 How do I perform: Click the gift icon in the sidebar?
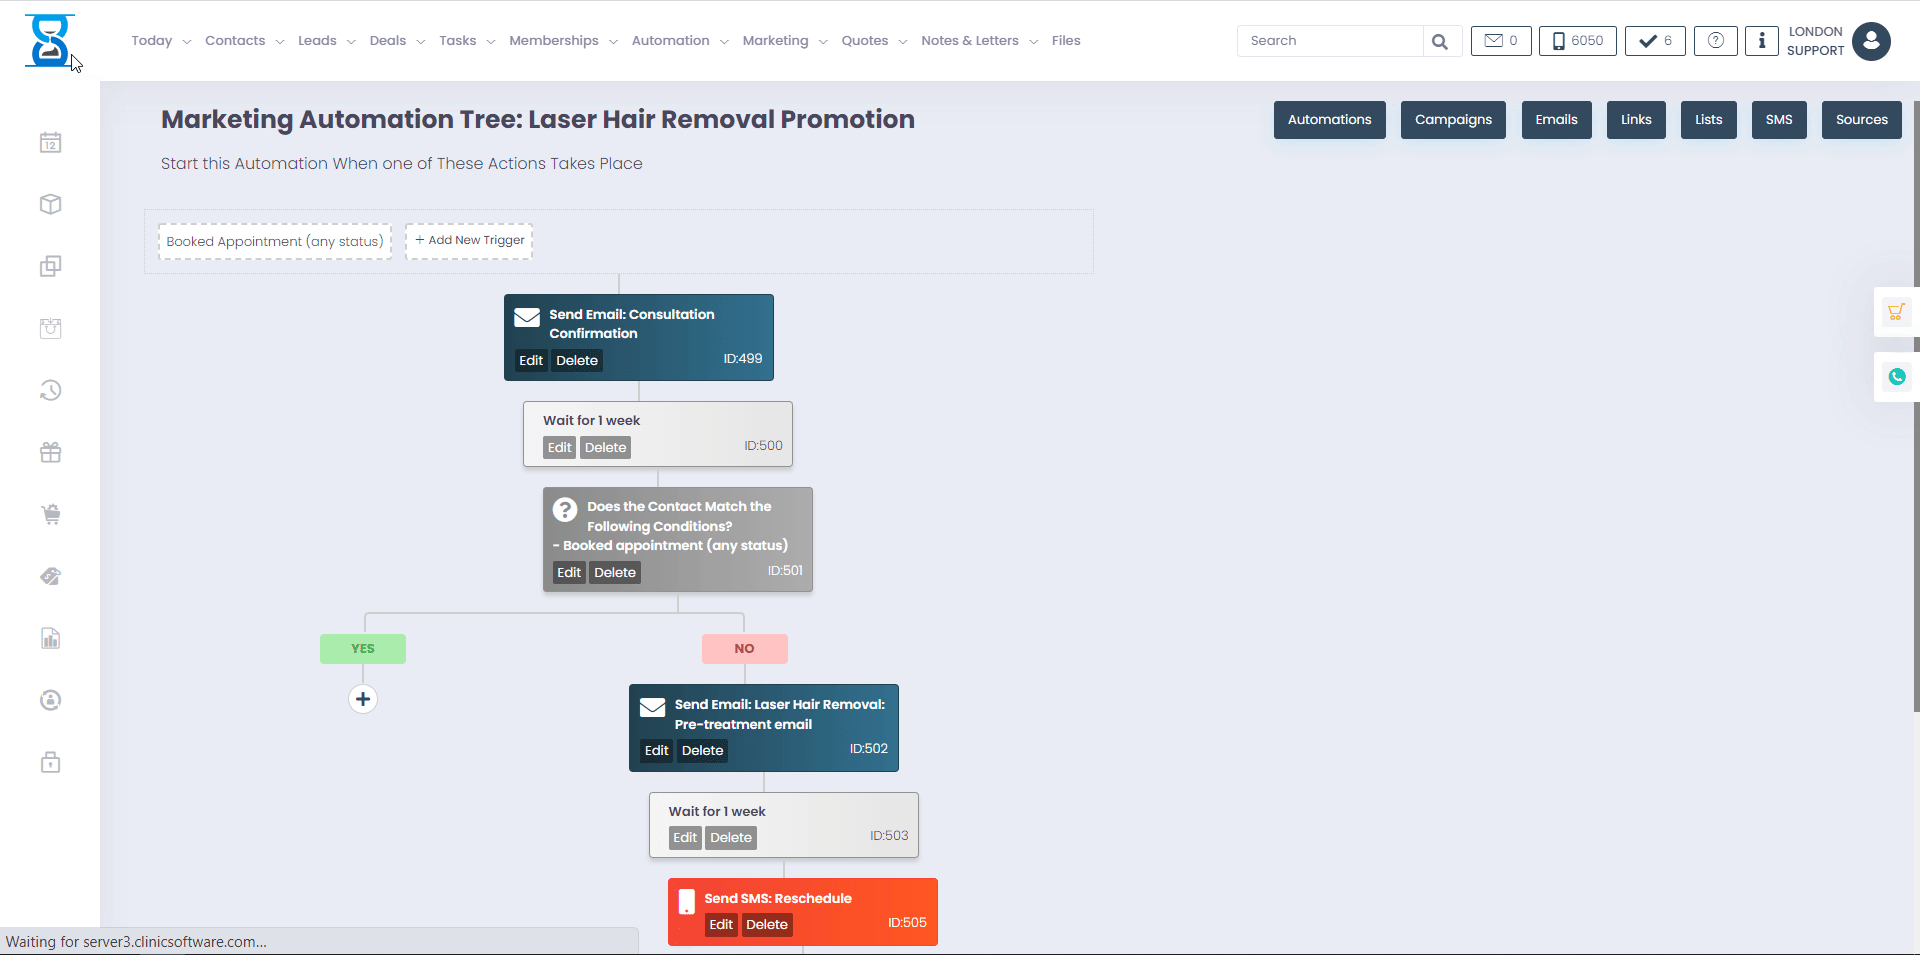(x=50, y=452)
